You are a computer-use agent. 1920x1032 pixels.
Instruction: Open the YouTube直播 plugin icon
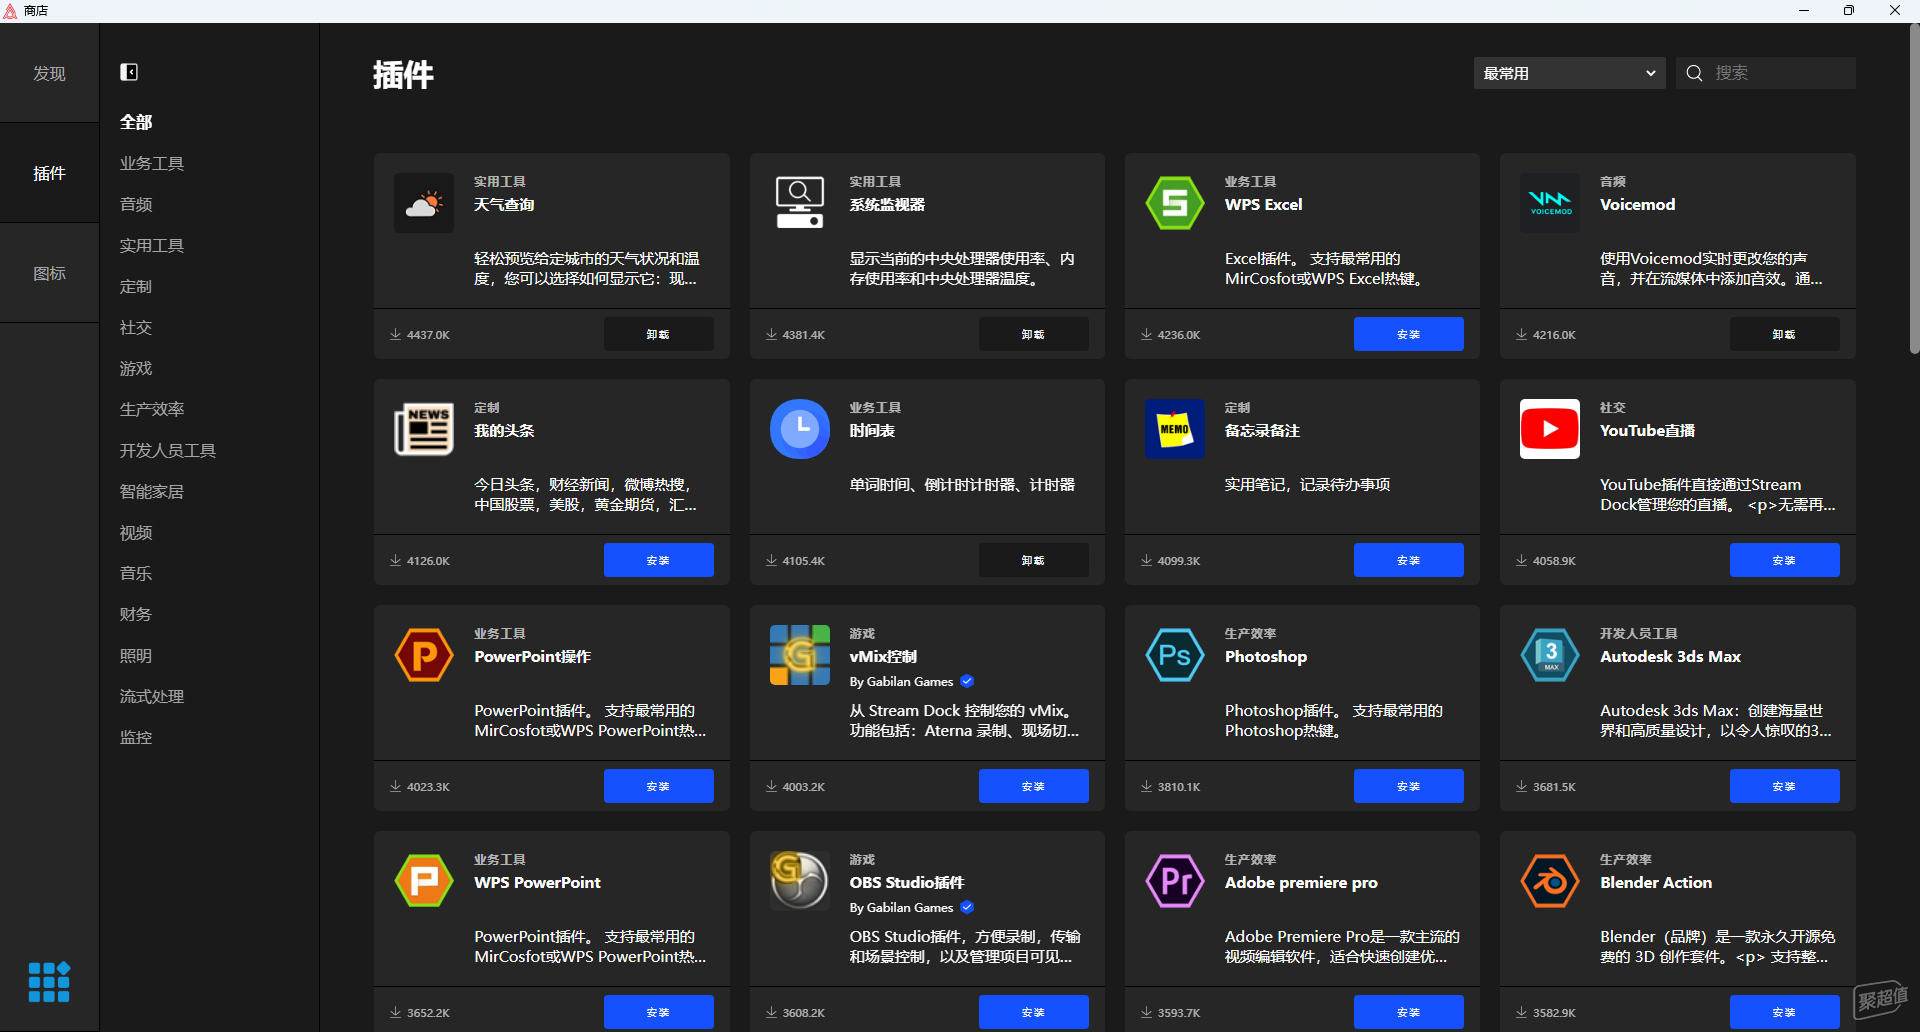pyautogui.click(x=1550, y=429)
